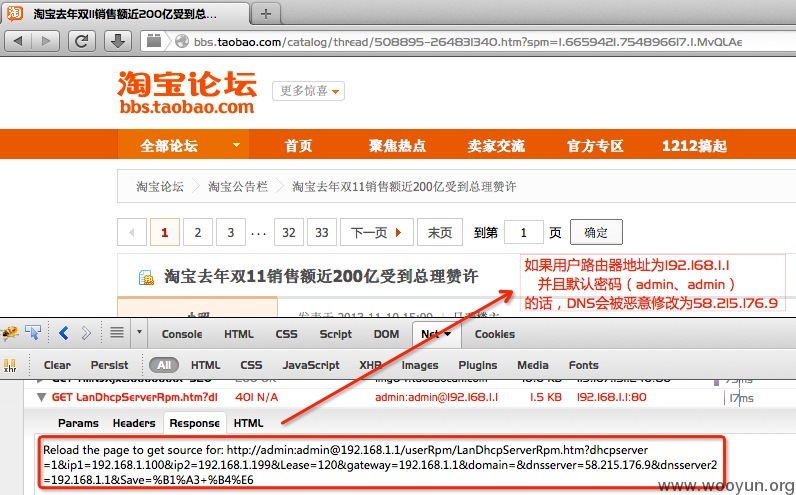Go back in Firebug panel history
This screenshot has height=495, width=796.
point(63,333)
